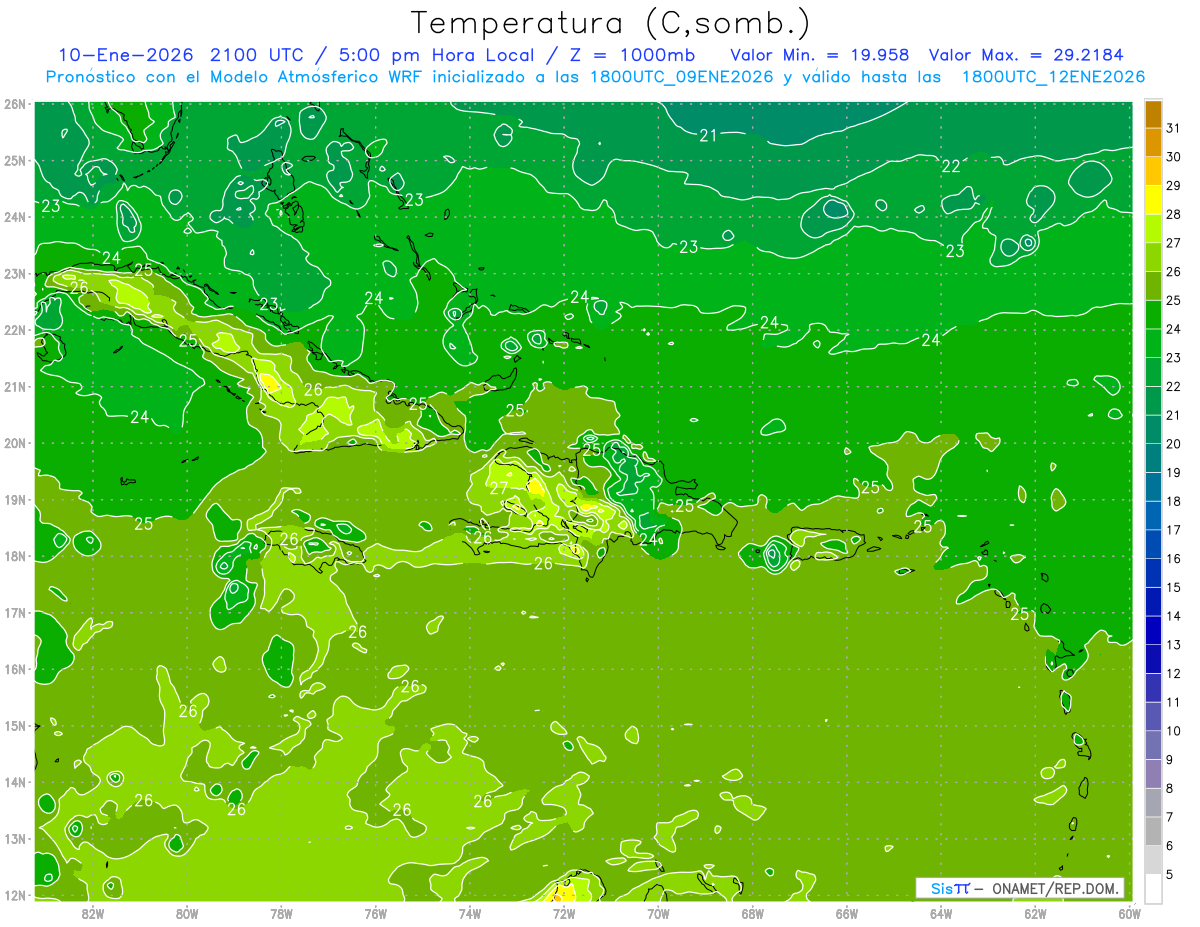Pick the blue color bar segment between 14 and 15
The width and height of the screenshot is (1200, 927).
(1153, 602)
